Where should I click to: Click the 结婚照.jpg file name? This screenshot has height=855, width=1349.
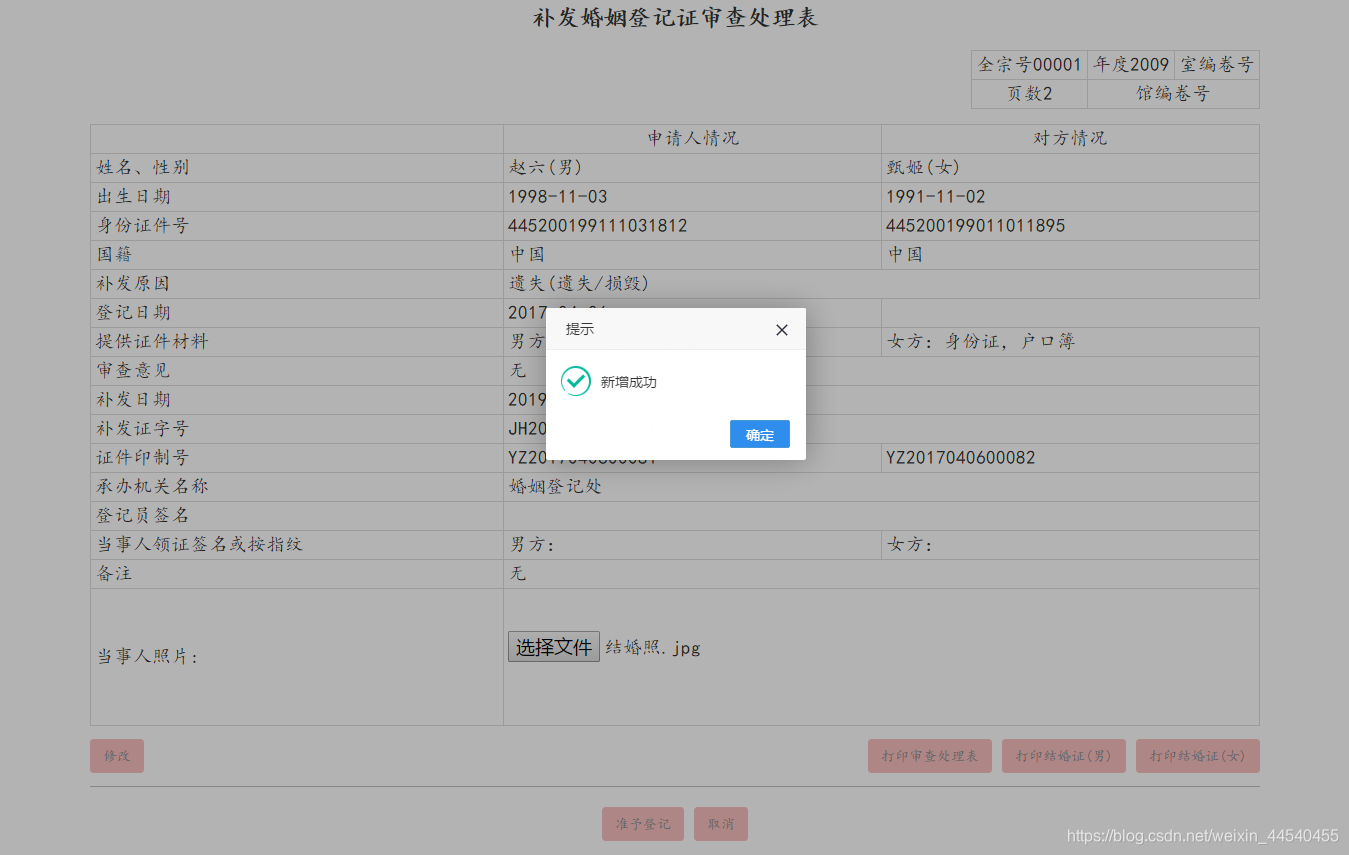tap(653, 647)
